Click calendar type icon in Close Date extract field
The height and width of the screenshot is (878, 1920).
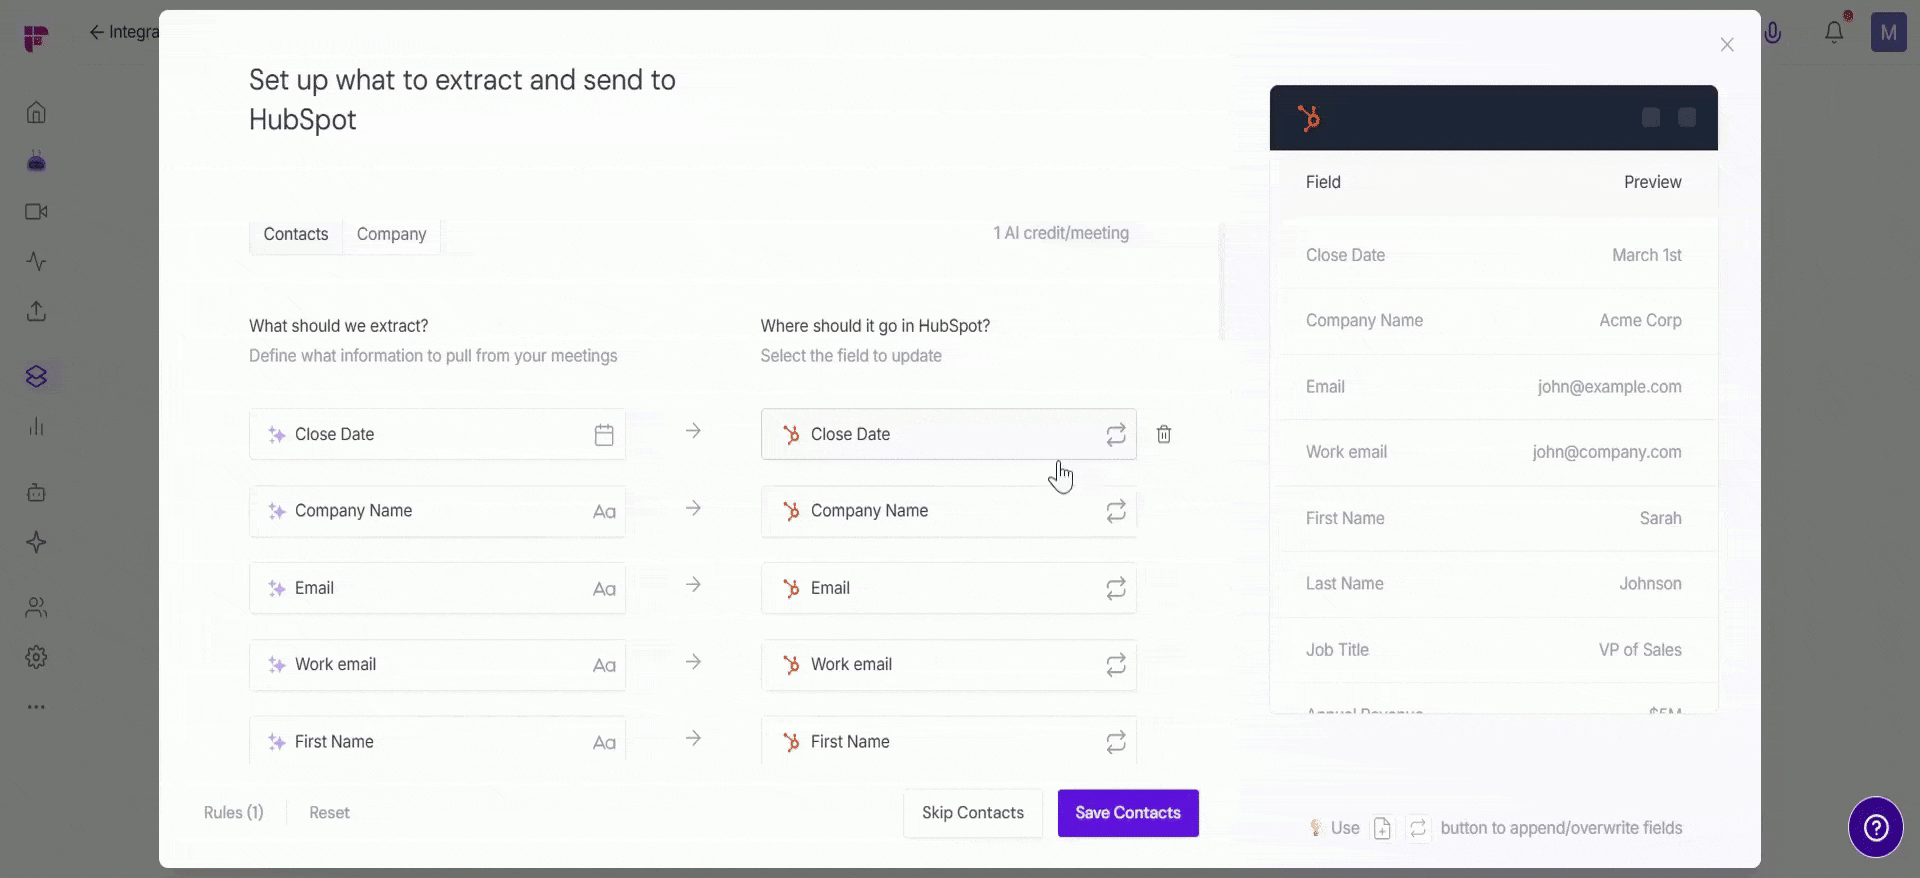pos(604,435)
